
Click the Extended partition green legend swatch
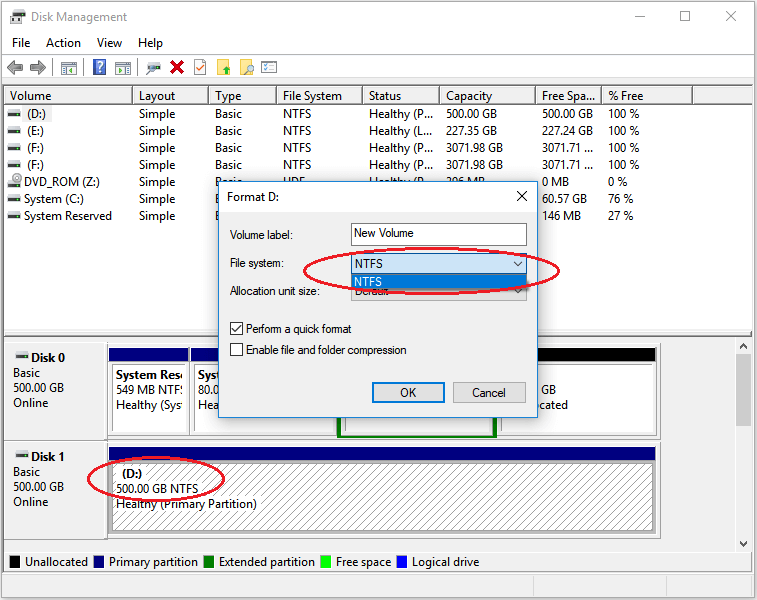pyautogui.click(x=209, y=562)
